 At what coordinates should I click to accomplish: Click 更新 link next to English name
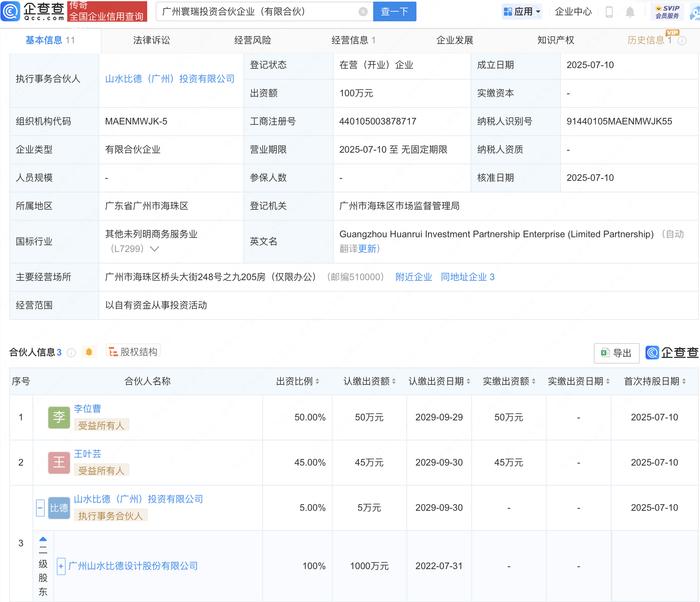tap(367, 249)
